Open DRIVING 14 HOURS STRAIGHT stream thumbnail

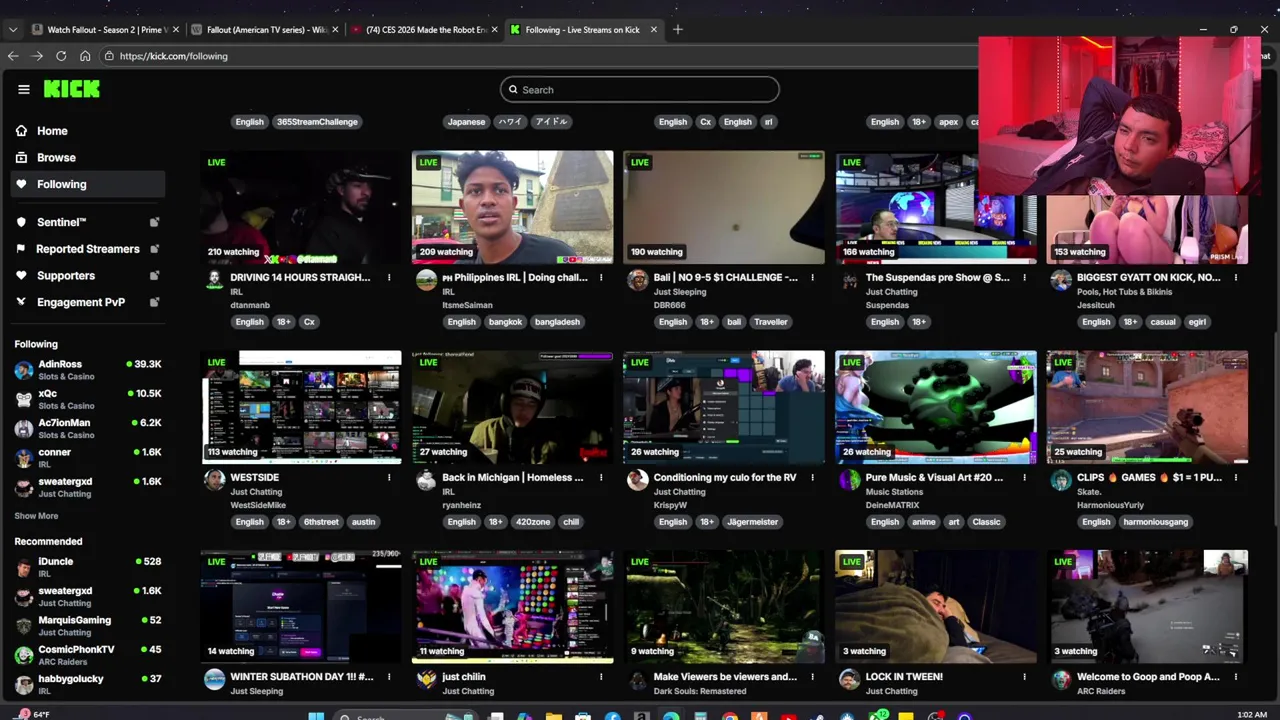[301, 207]
